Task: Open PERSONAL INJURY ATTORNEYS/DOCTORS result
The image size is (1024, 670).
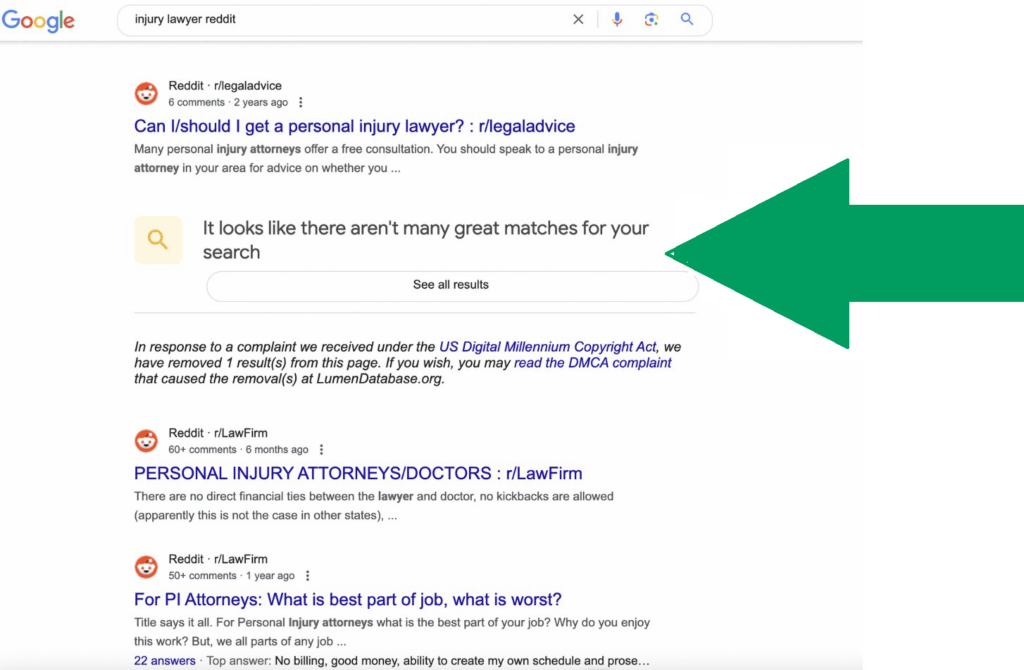Action: (358, 473)
